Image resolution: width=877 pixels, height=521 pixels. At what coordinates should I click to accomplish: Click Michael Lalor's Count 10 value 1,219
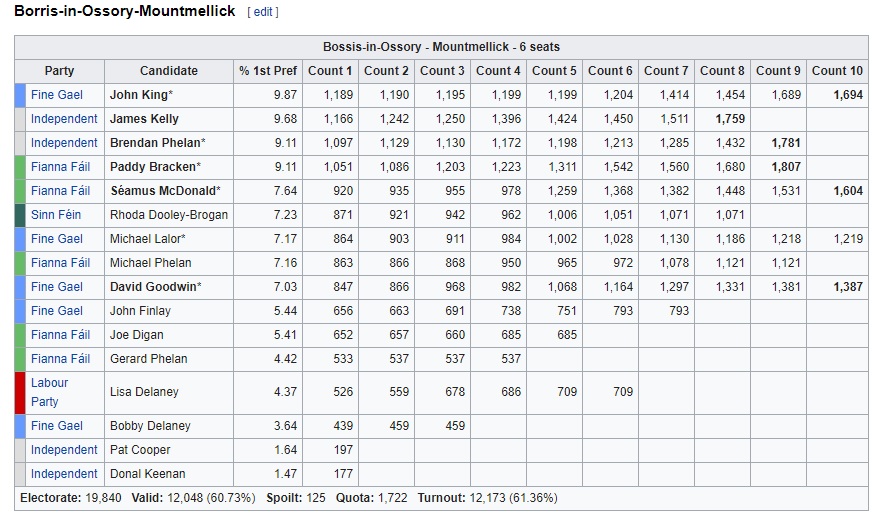848,239
